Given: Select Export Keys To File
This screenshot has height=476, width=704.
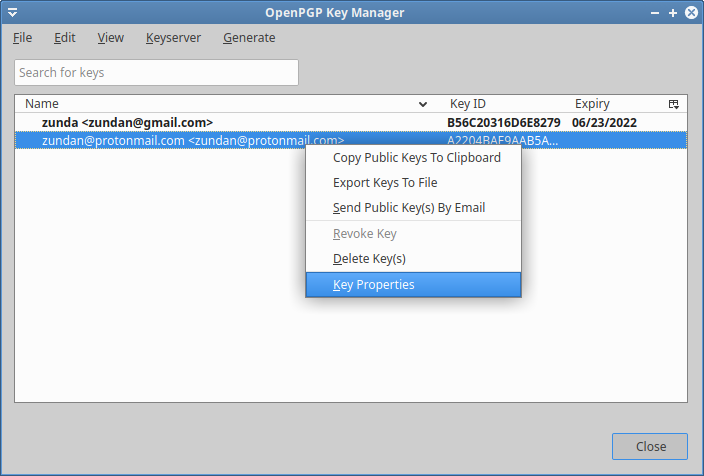Looking at the screenshot, I should coord(414,183).
